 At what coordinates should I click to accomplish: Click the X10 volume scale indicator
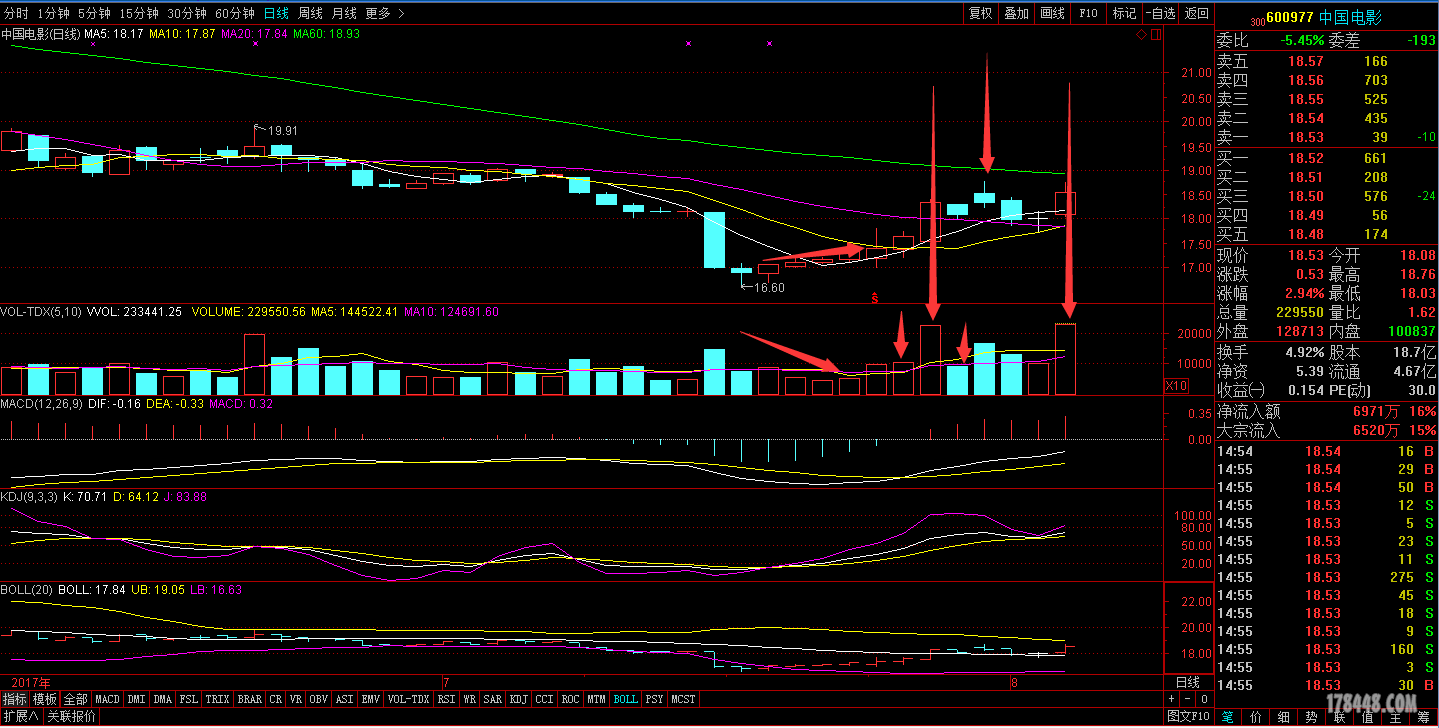point(1178,386)
